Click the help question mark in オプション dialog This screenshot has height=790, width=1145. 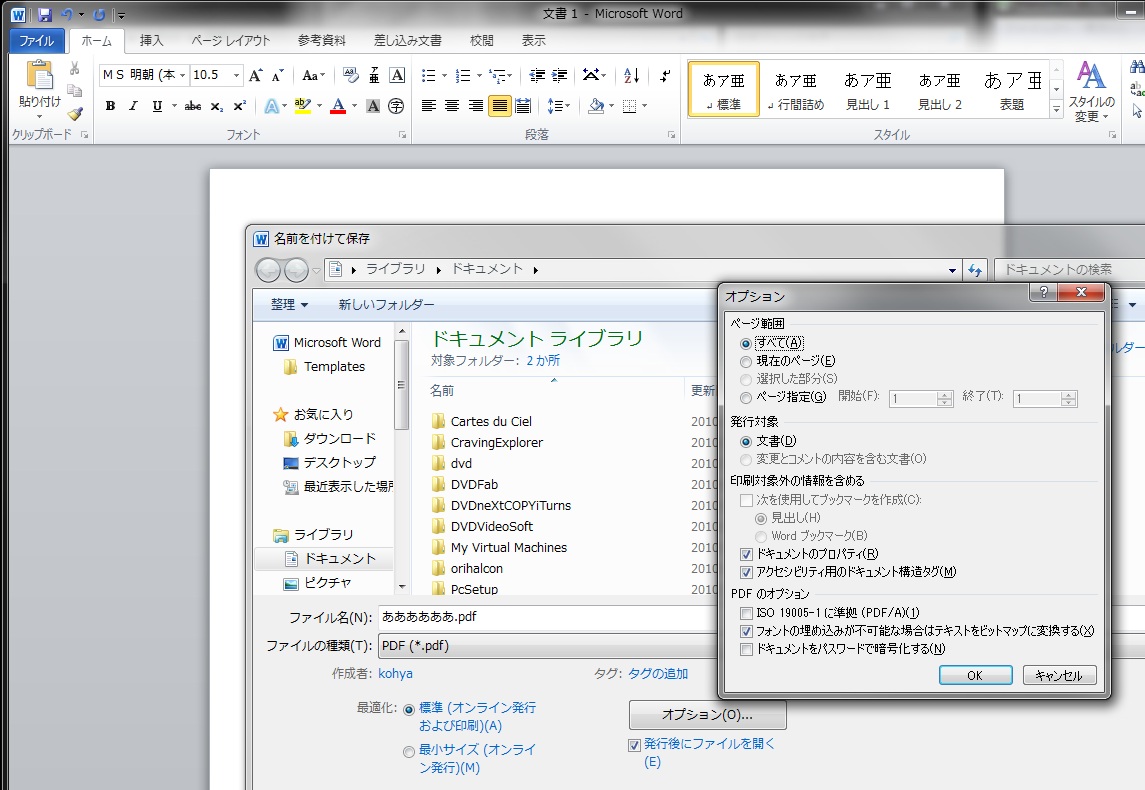coord(1041,293)
